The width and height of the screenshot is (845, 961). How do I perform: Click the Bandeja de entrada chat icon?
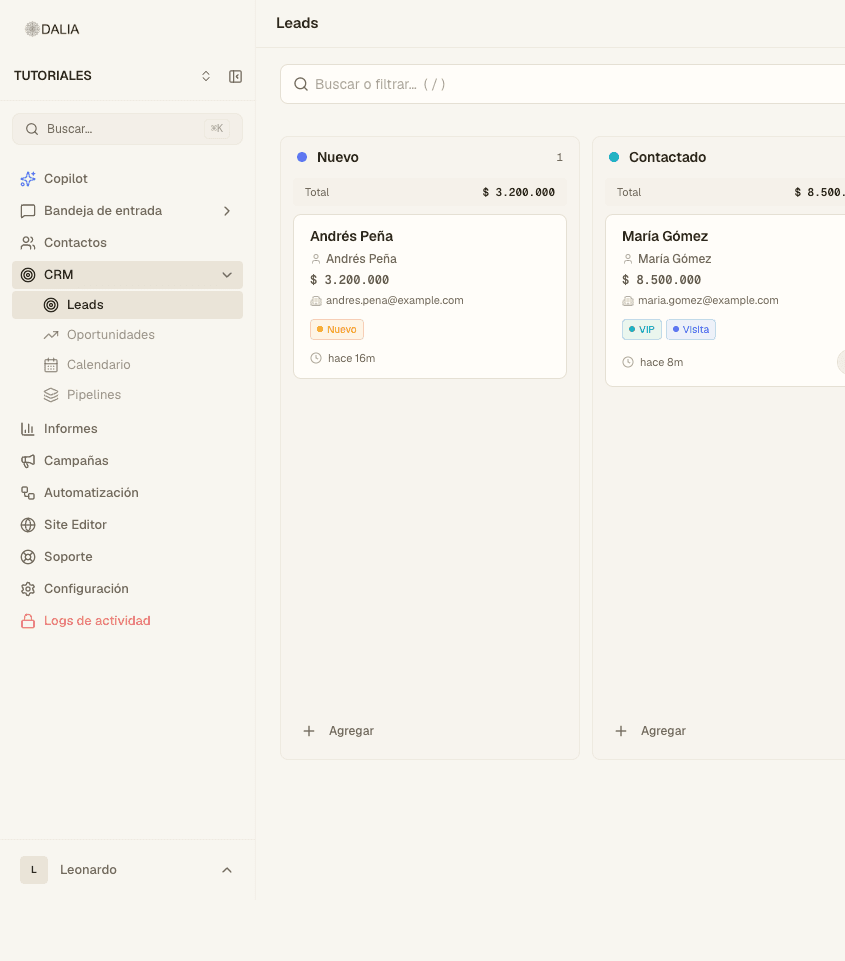[x=28, y=211]
